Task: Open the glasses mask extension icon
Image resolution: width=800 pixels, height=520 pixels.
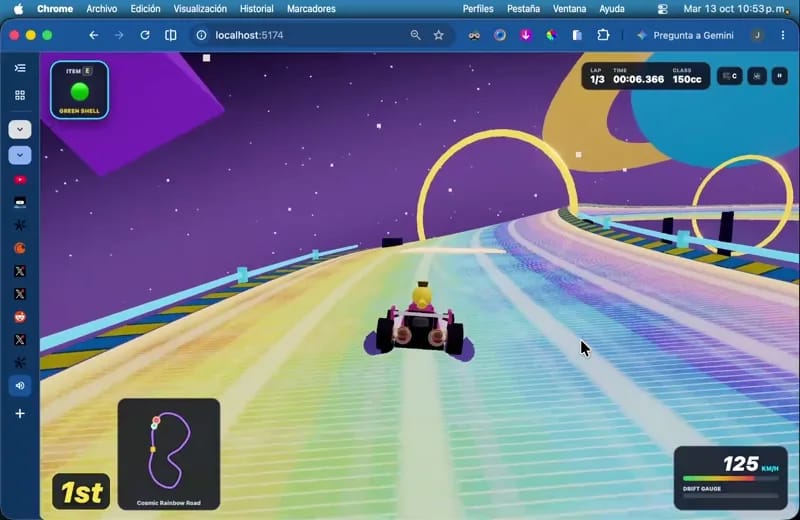Action: click(474, 35)
